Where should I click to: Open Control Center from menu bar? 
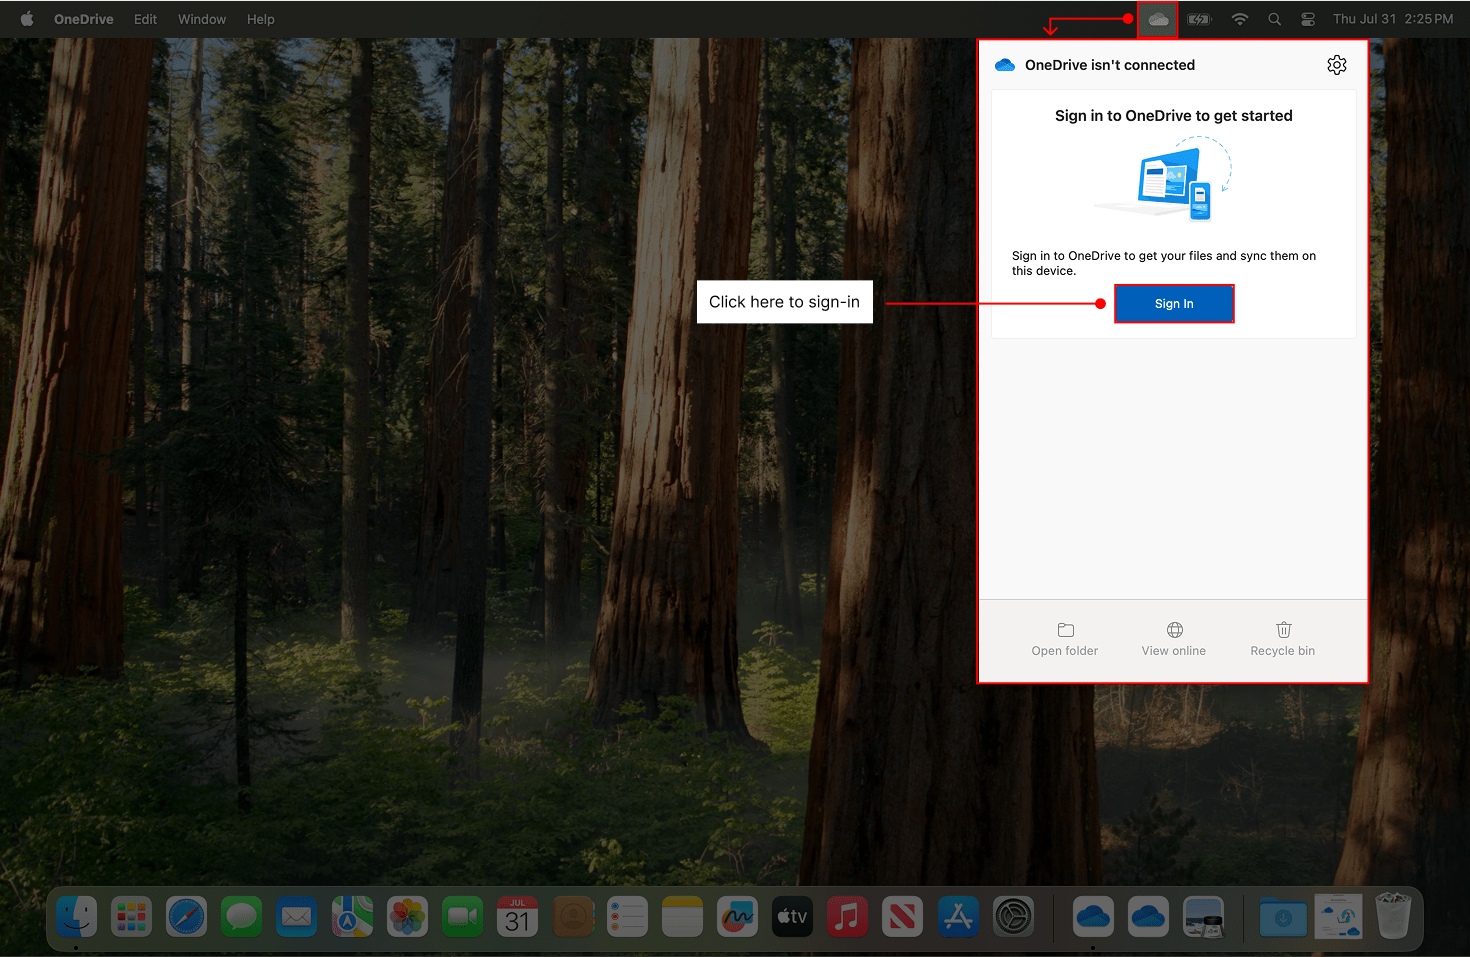[x=1307, y=19]
